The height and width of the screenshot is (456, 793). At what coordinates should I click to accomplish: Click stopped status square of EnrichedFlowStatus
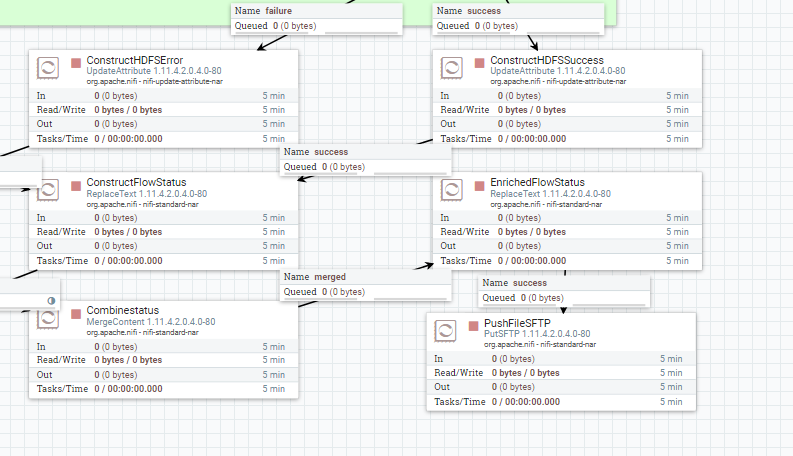point(479,186)
